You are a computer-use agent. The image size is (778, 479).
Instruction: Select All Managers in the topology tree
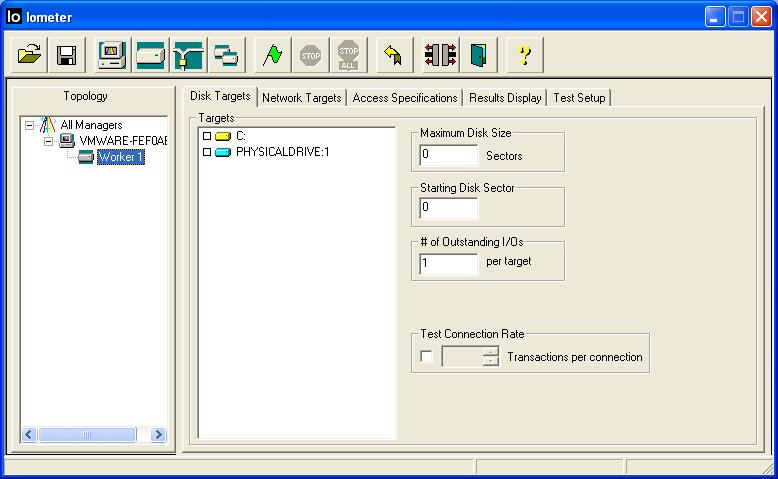coord(91,125)
